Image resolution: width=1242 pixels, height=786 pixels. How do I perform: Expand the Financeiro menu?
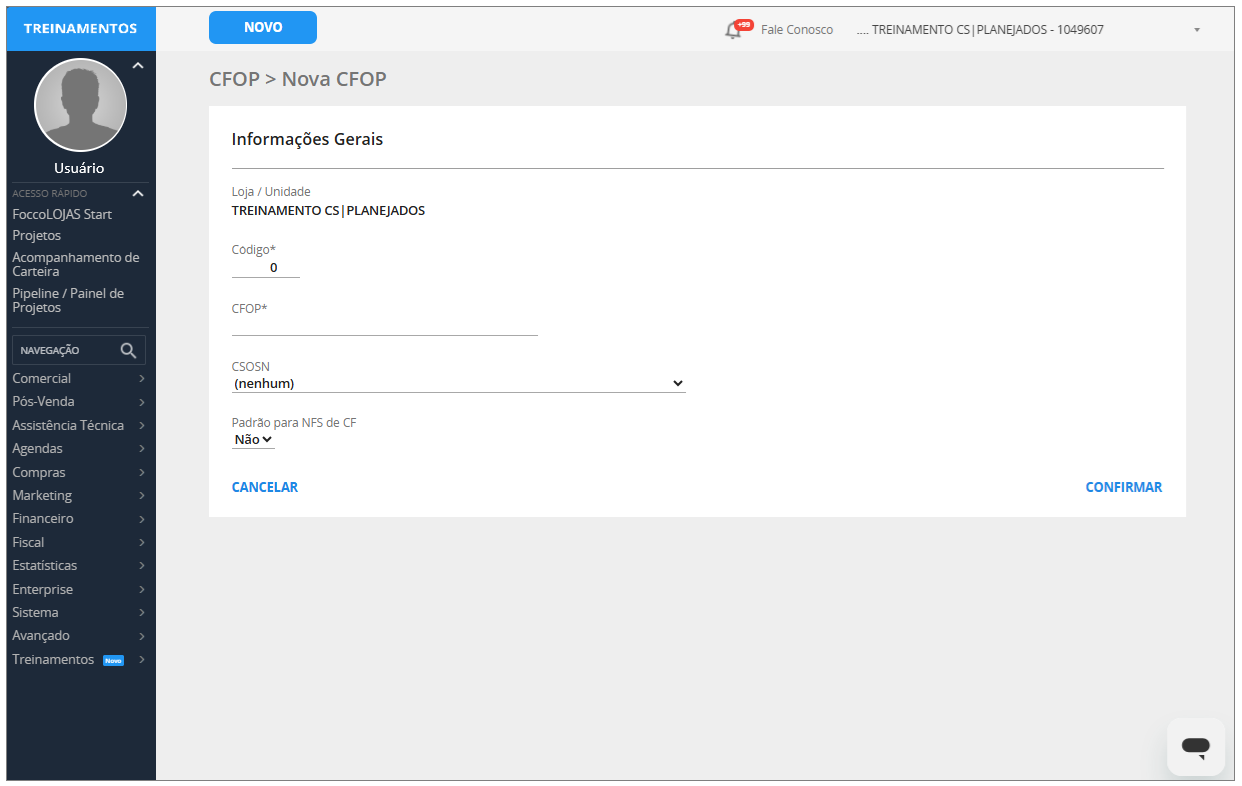coord(80,518)
